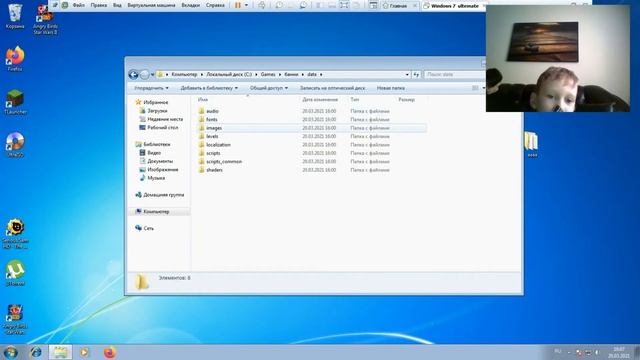Open the Виртуальная машина menu
Viewport: 640px width, 360px height.
151,5
